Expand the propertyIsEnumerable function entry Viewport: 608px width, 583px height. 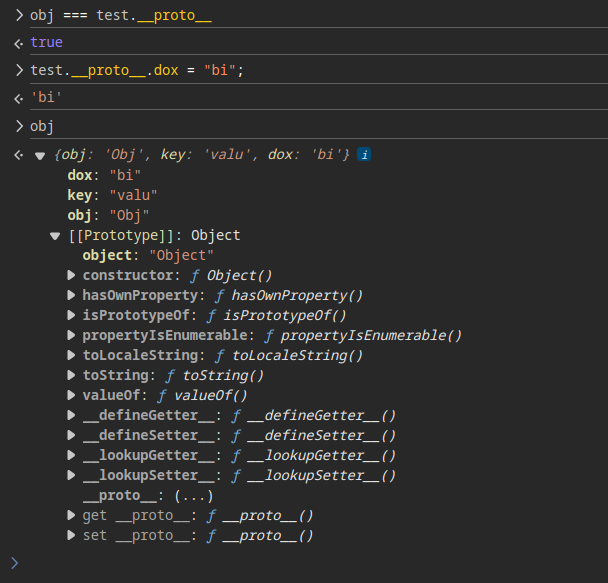click(x=71, y=335)
